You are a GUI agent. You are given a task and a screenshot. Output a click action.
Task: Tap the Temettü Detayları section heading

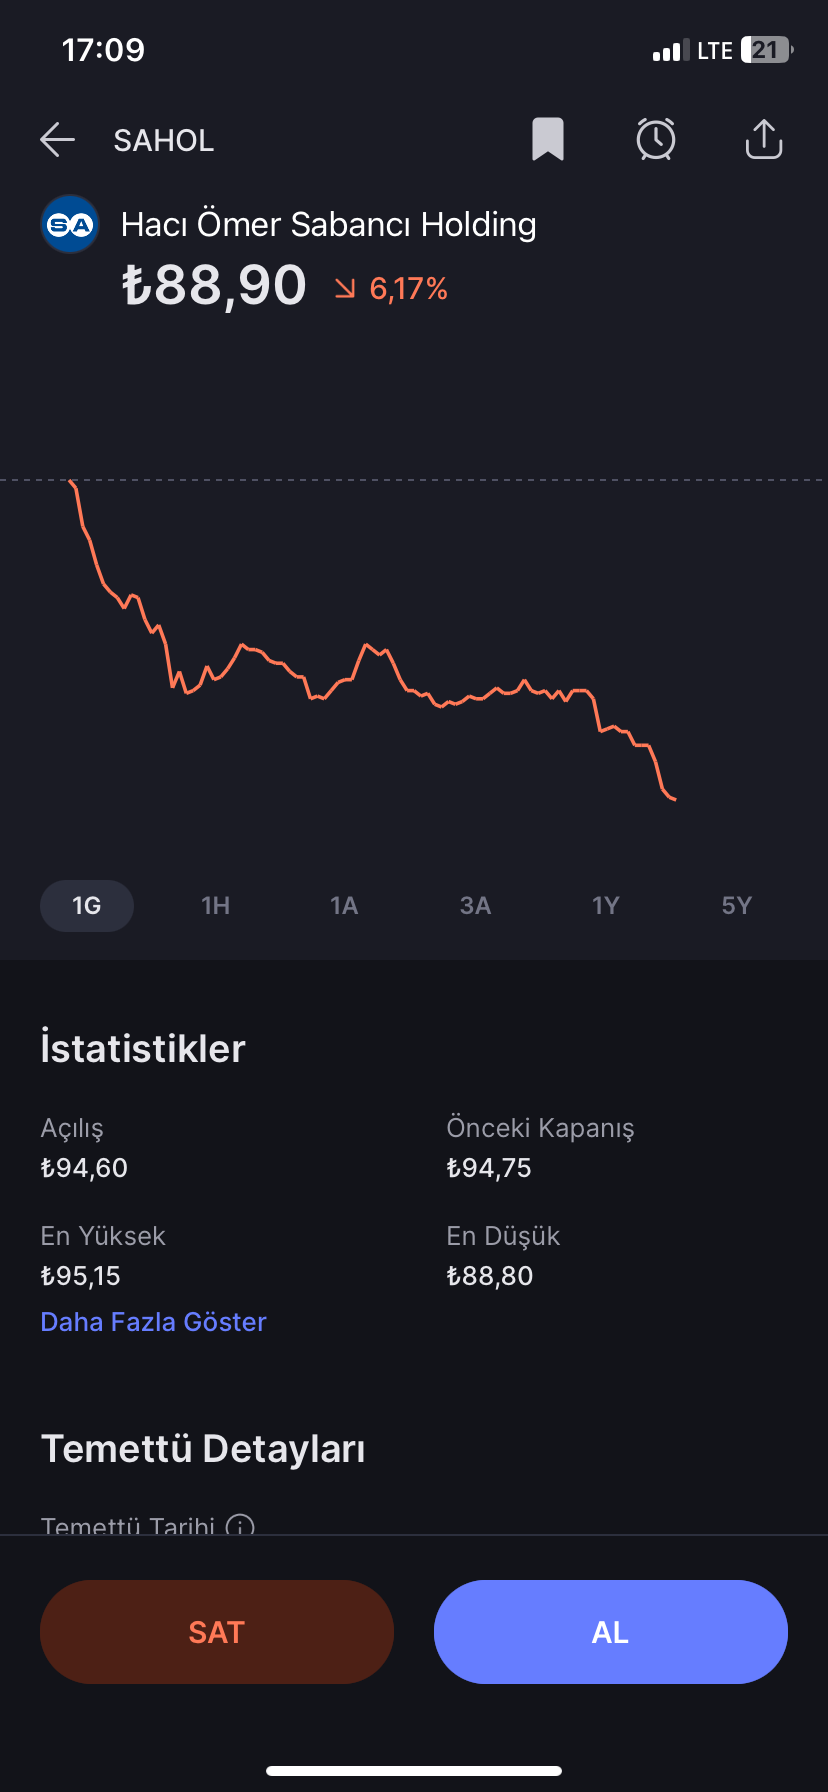(203, 1449)
